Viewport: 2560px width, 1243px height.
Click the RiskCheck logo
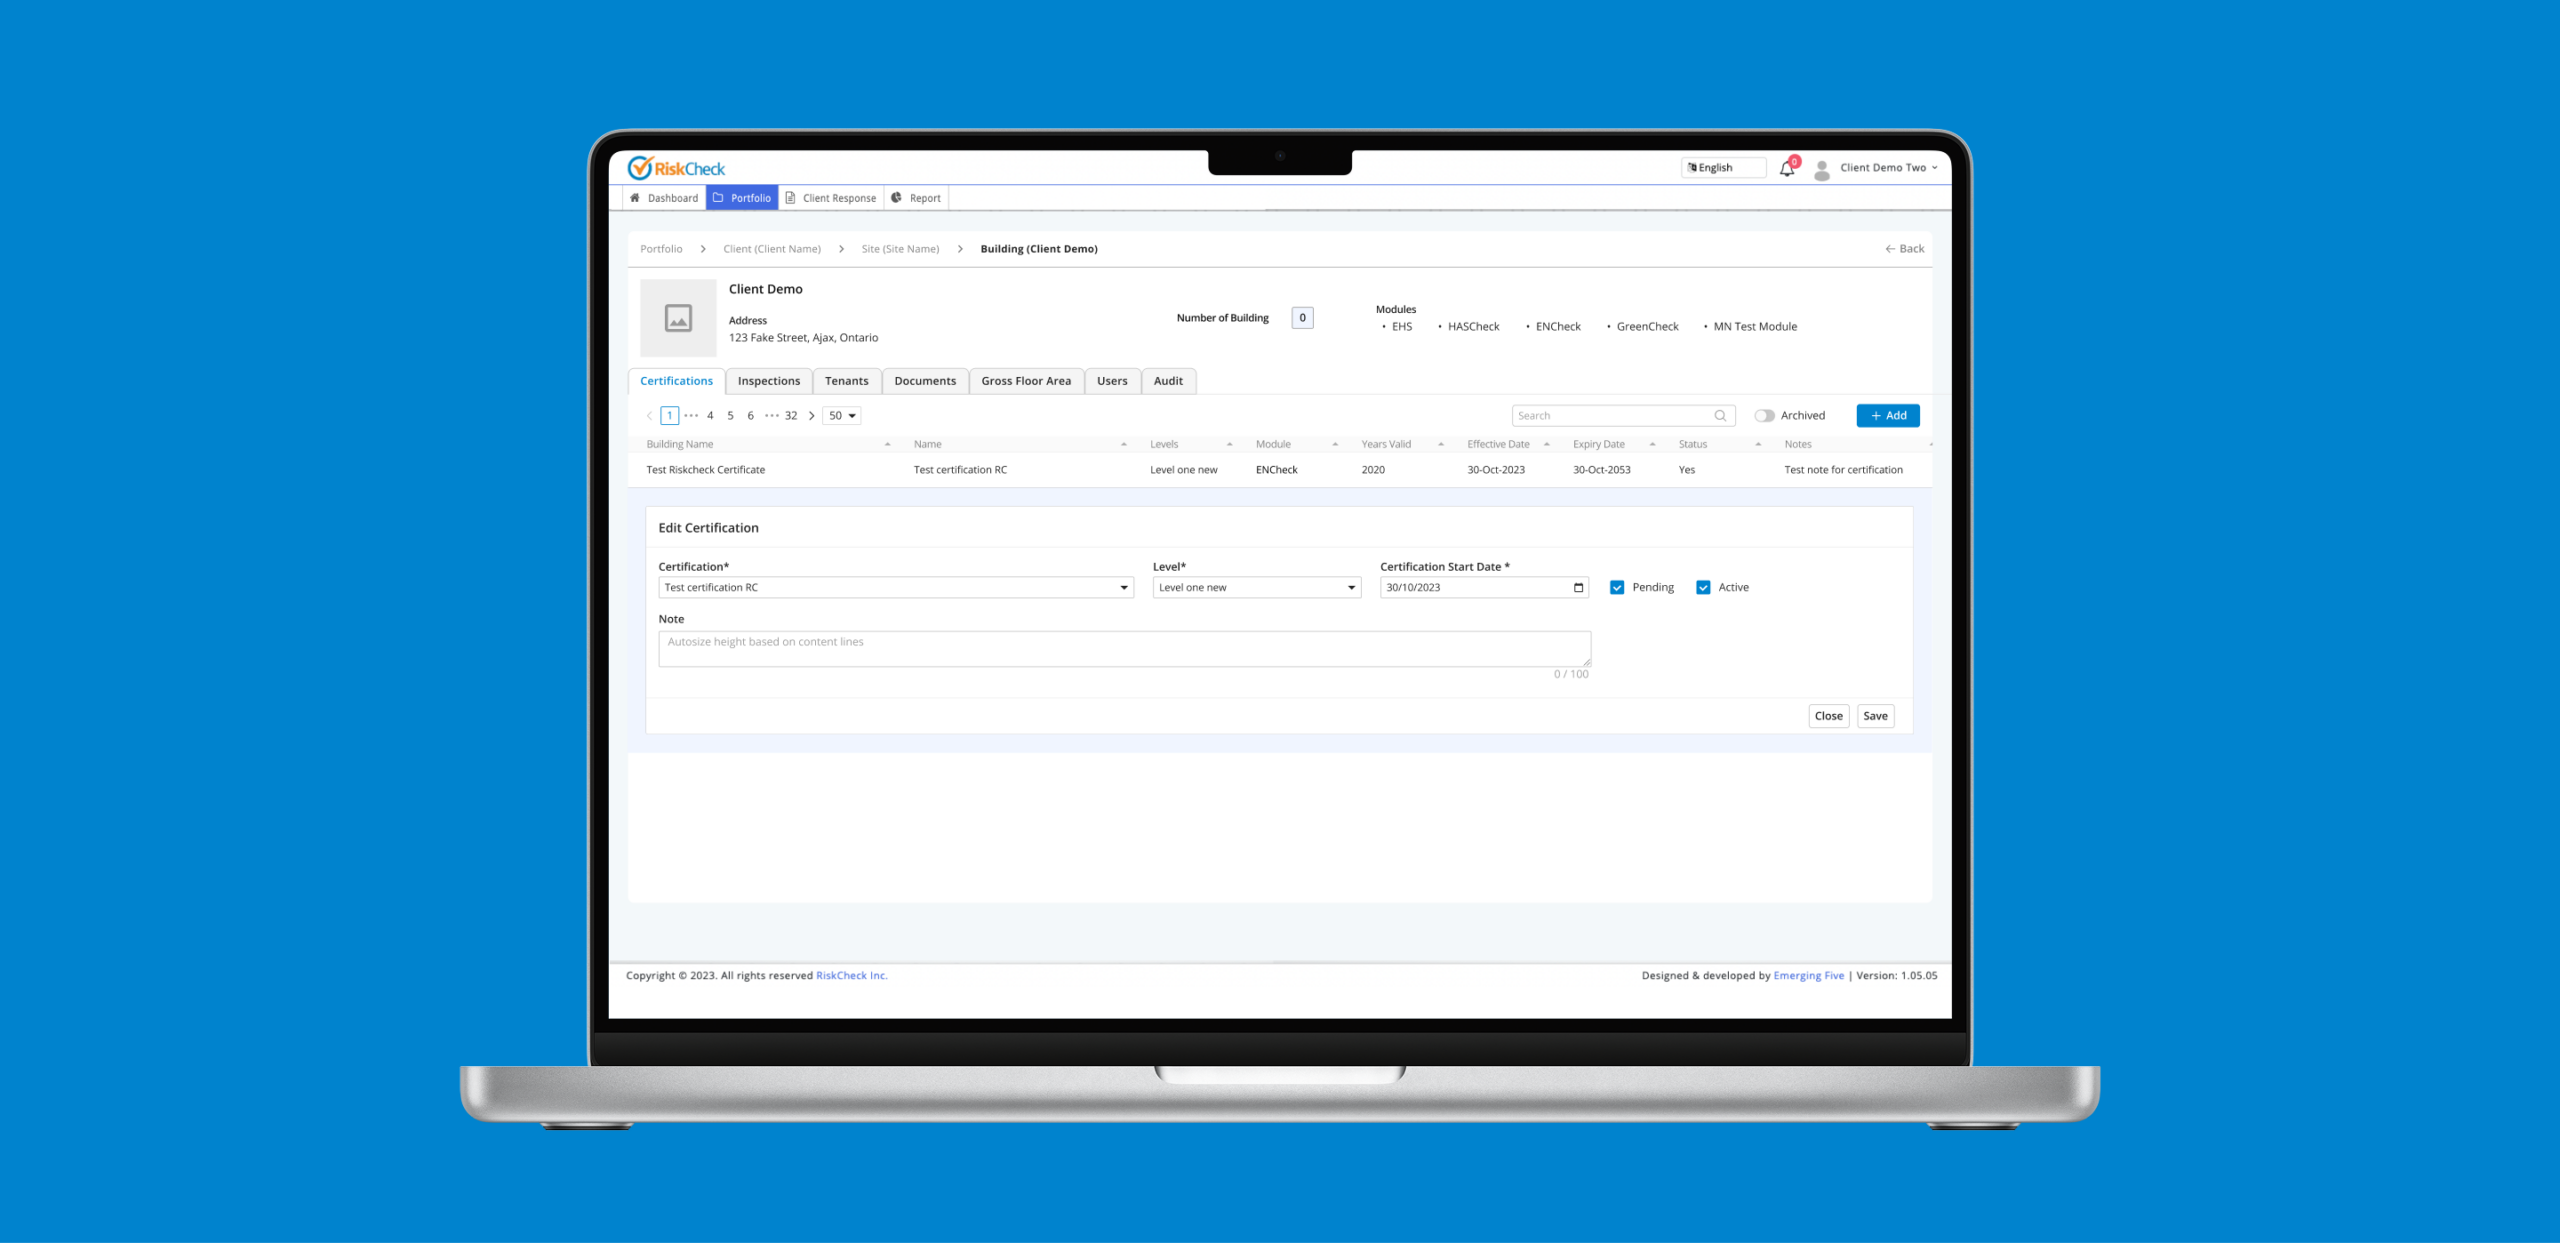pyautogui.click(x=676, y=168)
